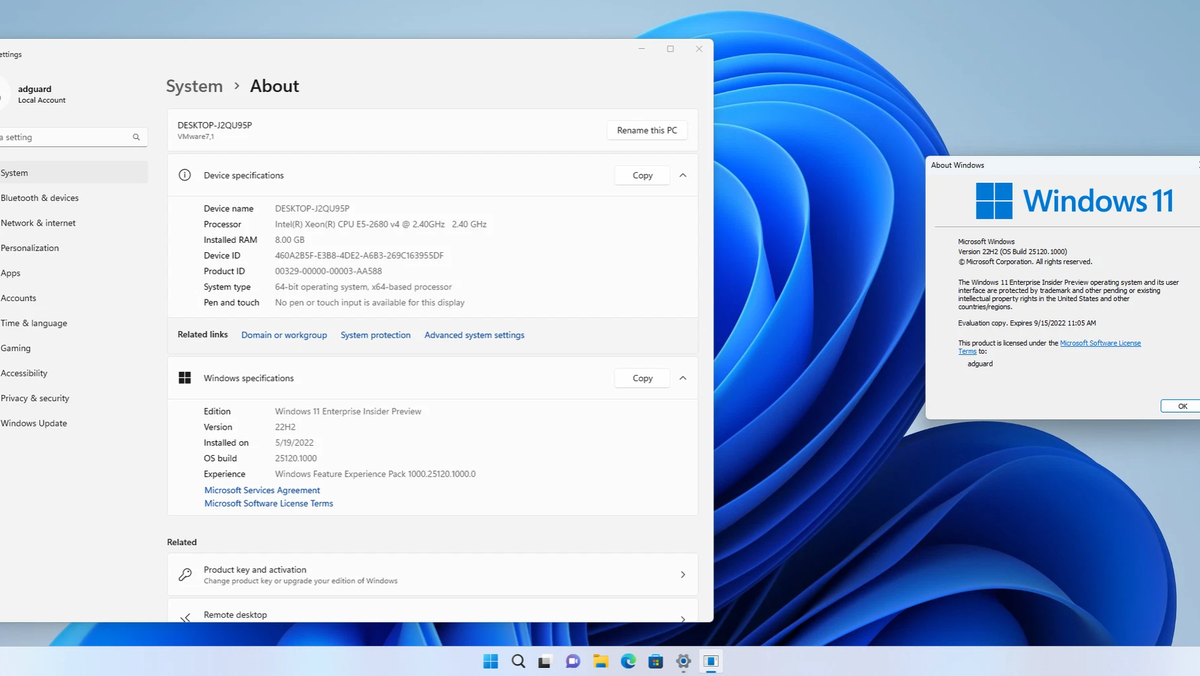Open the Domain or workgroup link
1200x676 pixels.
pyautogui.click(x=284, y=335)
